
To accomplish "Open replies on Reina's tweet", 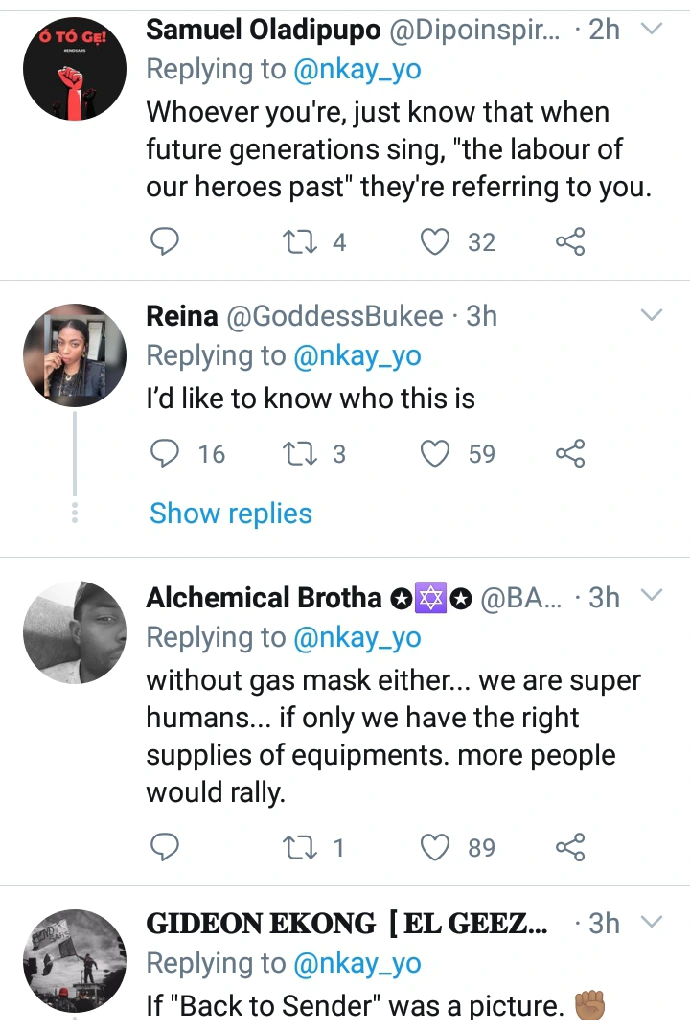I will pyautogui.click(x=164, y=454).
